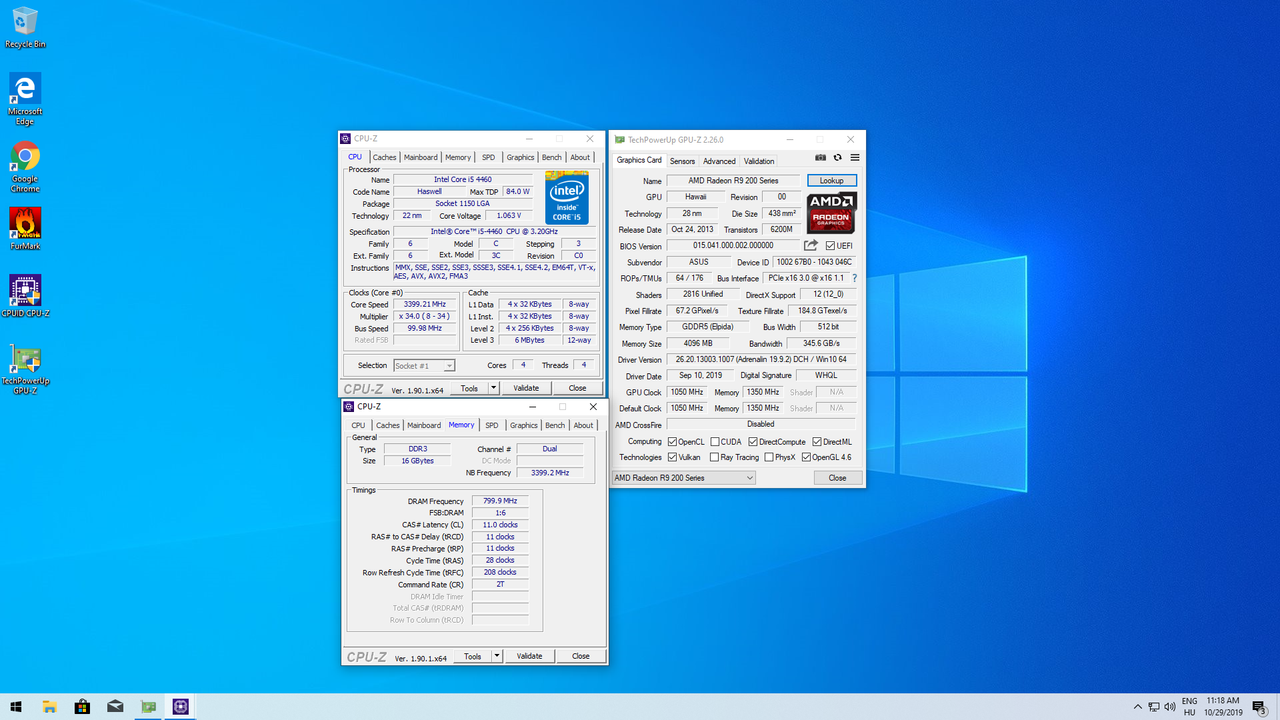Click the GPU-Z title bar app icon

pyautogui.click(x=620, y=140)
